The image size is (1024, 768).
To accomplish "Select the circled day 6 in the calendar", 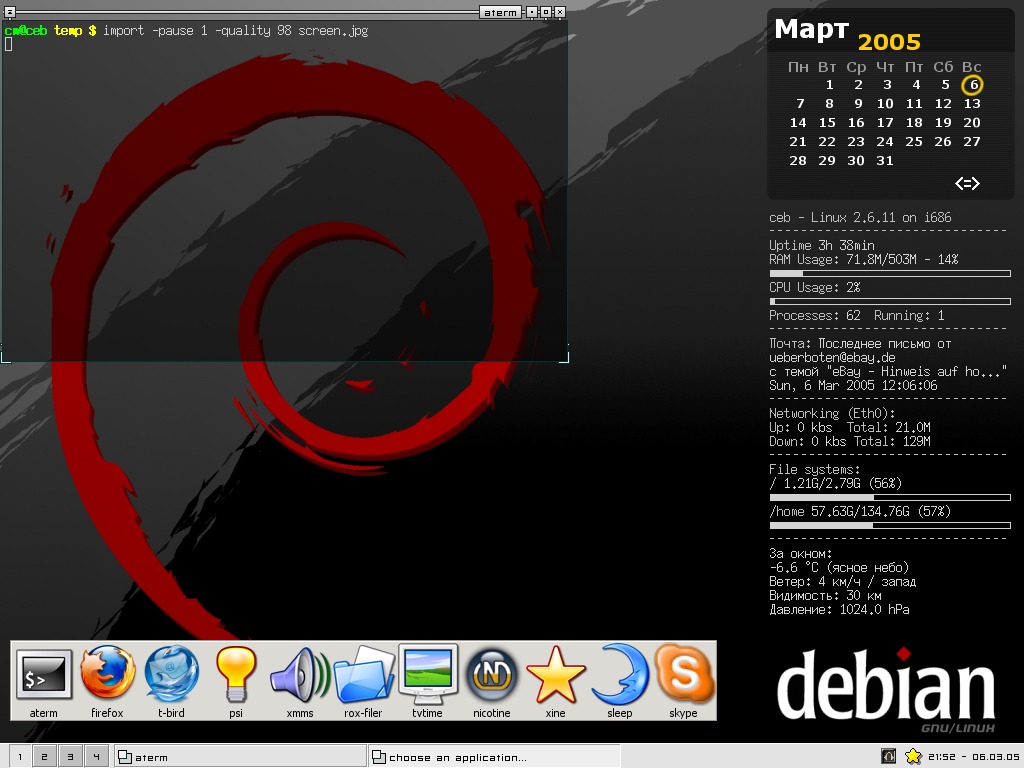I will pyautogui.click(x=972, y=85).
